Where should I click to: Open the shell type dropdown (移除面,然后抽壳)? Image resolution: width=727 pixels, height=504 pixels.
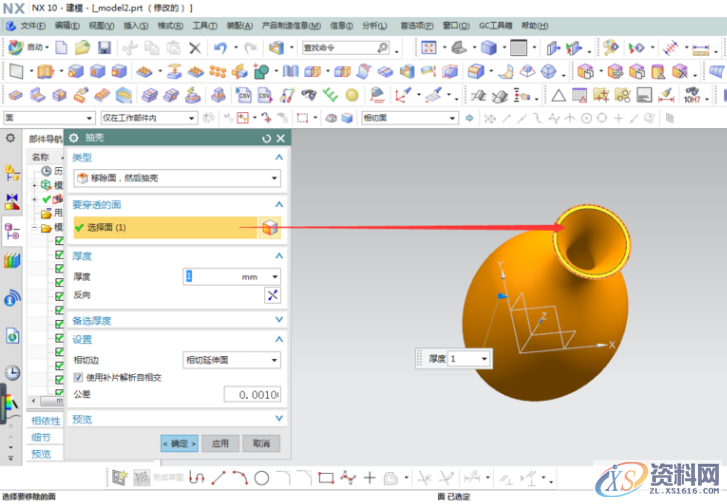coord(177,178)
